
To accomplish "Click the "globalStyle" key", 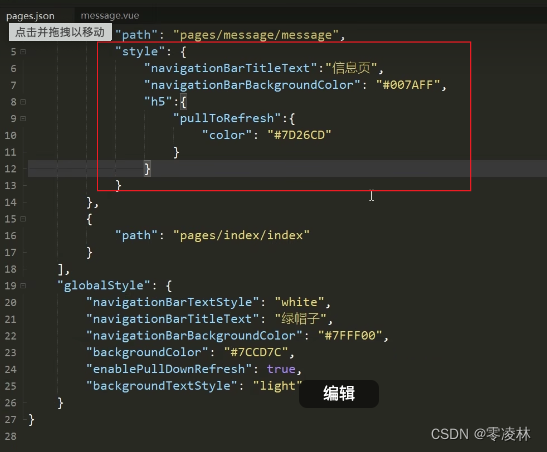I will [x=104, y=286].
